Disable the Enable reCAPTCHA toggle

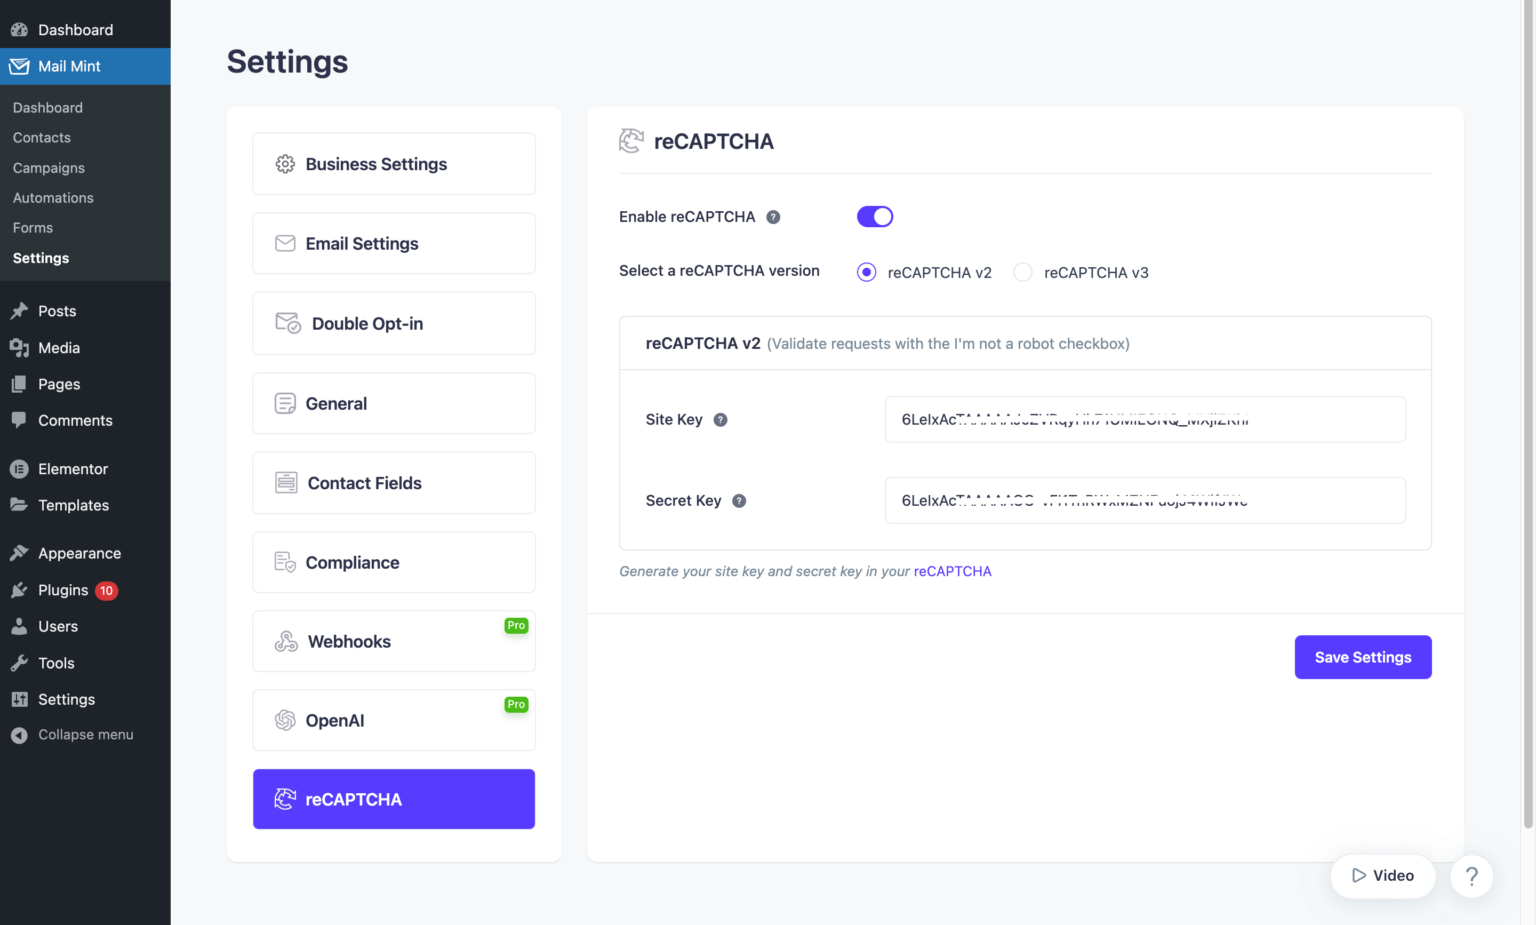tap(874, 216)
